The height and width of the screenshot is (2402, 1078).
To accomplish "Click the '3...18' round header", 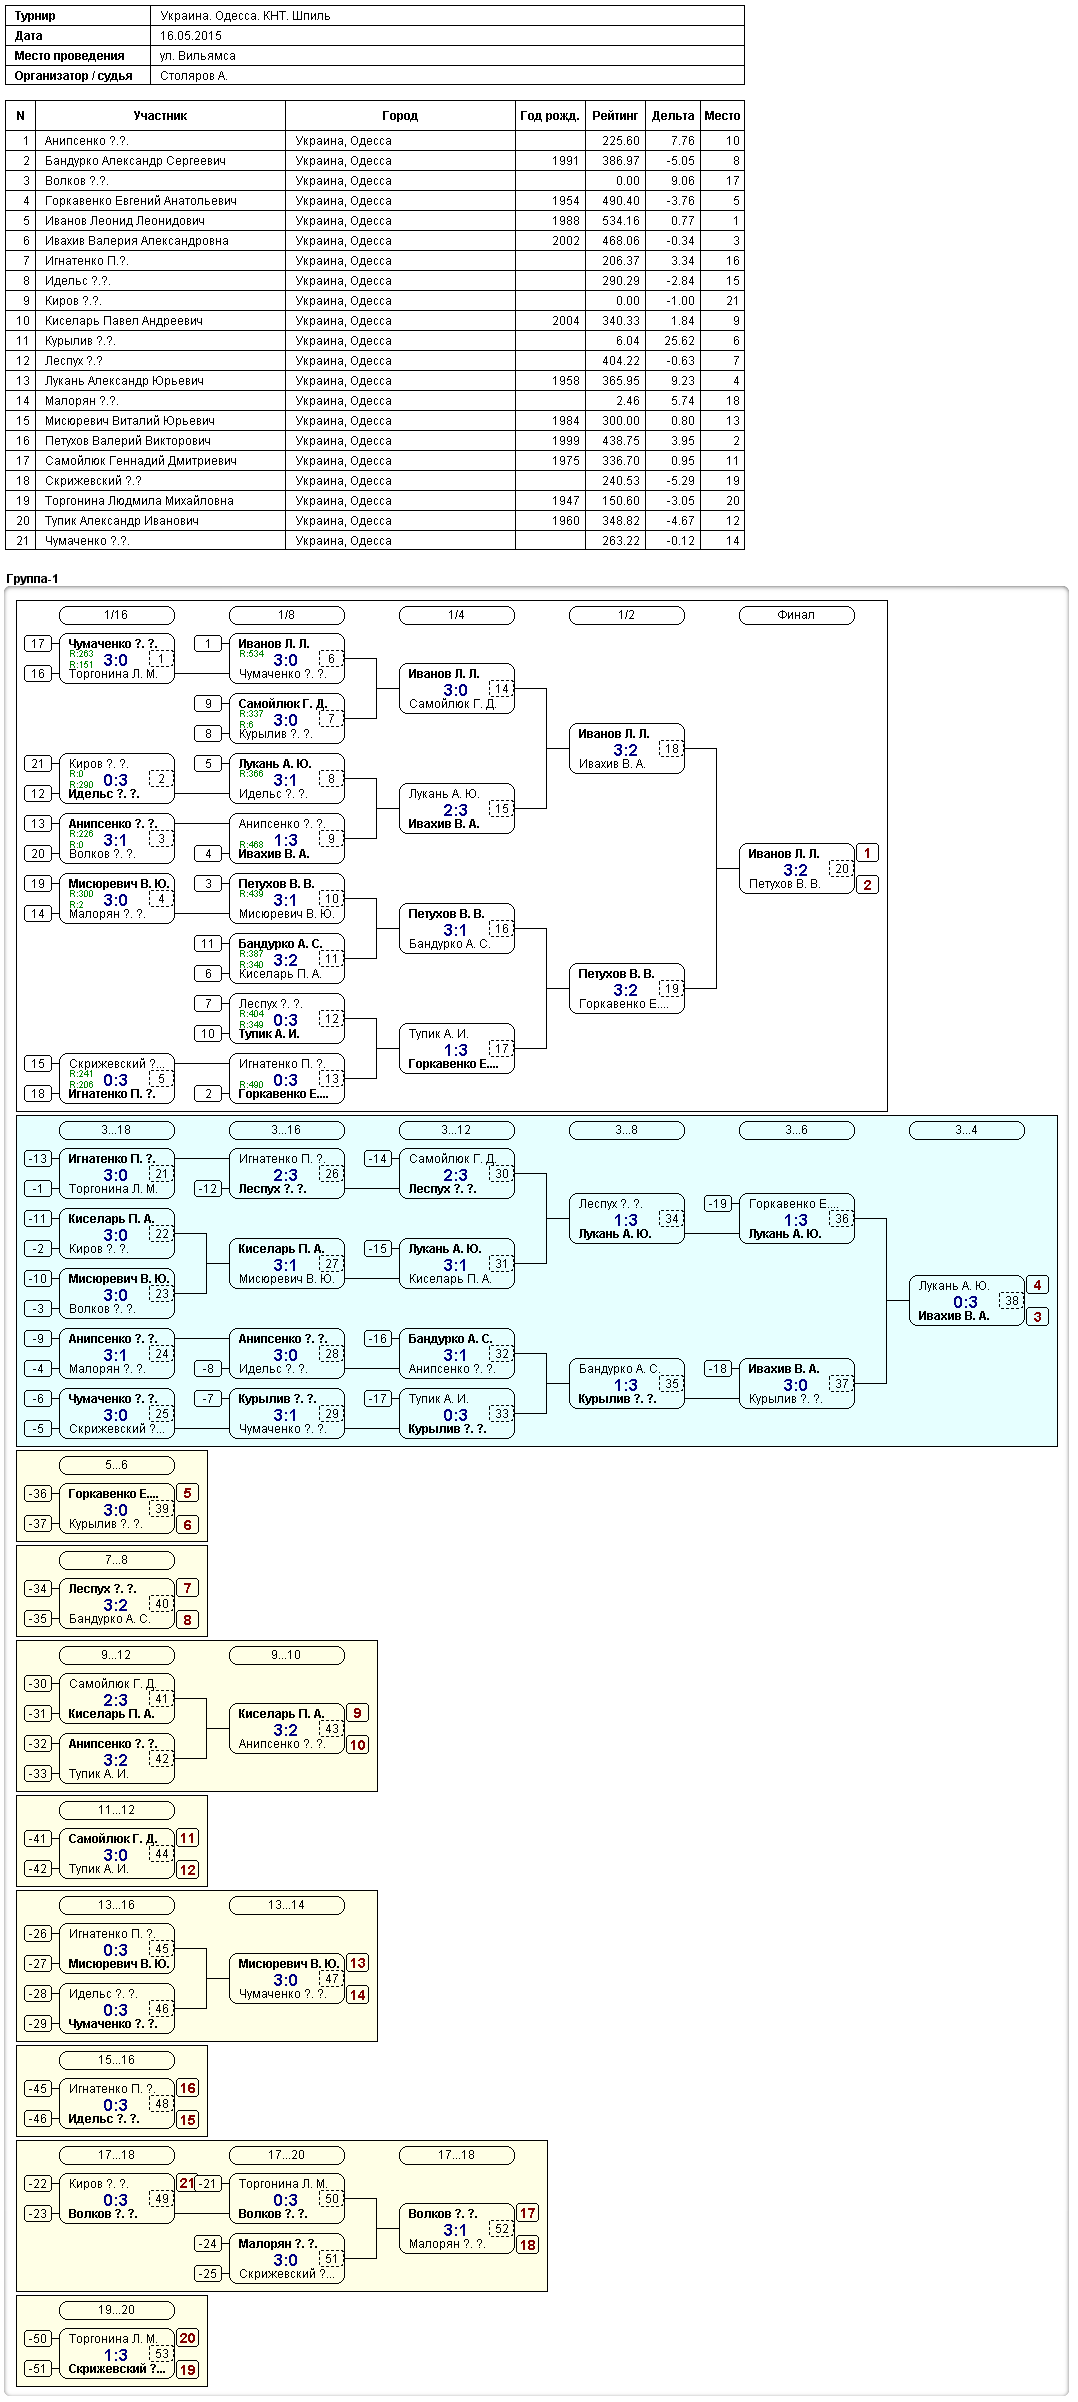I will point(117,1130).
